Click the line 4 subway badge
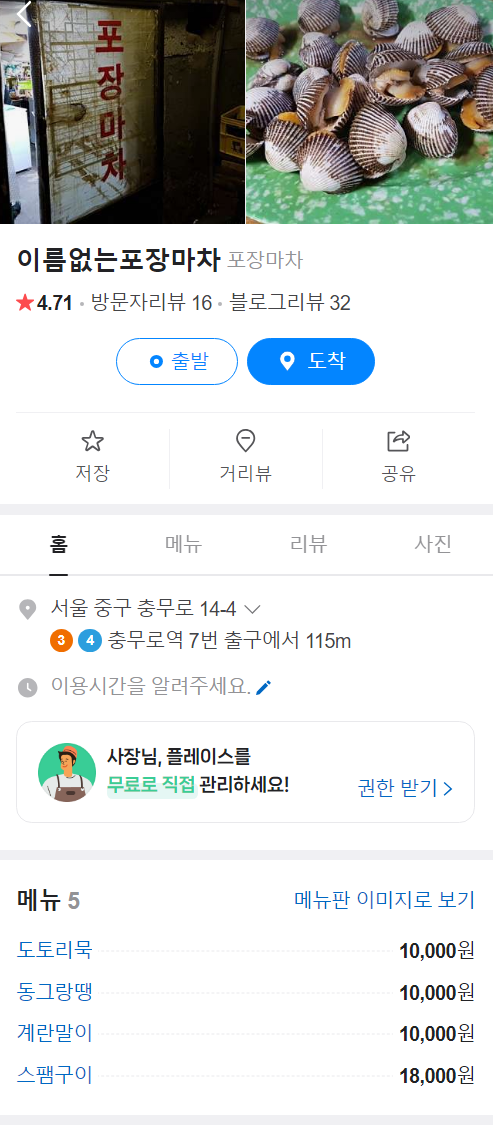The height and width of the screenshot is (1130, 493). pyautogui.click(x=89, y=640)
